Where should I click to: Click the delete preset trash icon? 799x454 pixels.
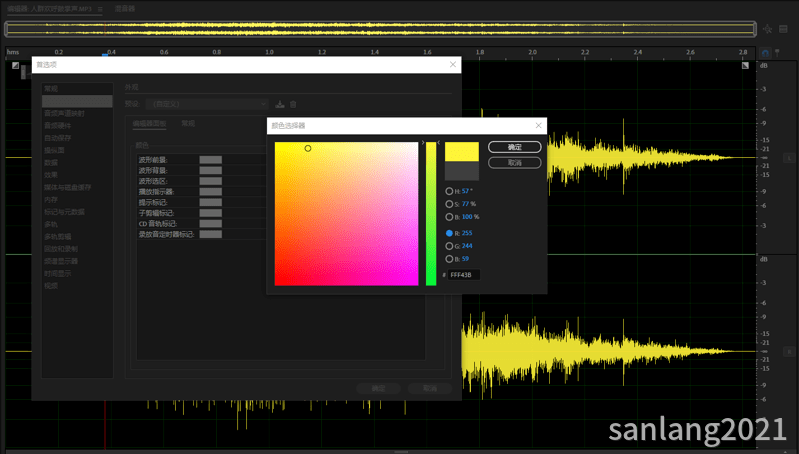coord(293,104)
